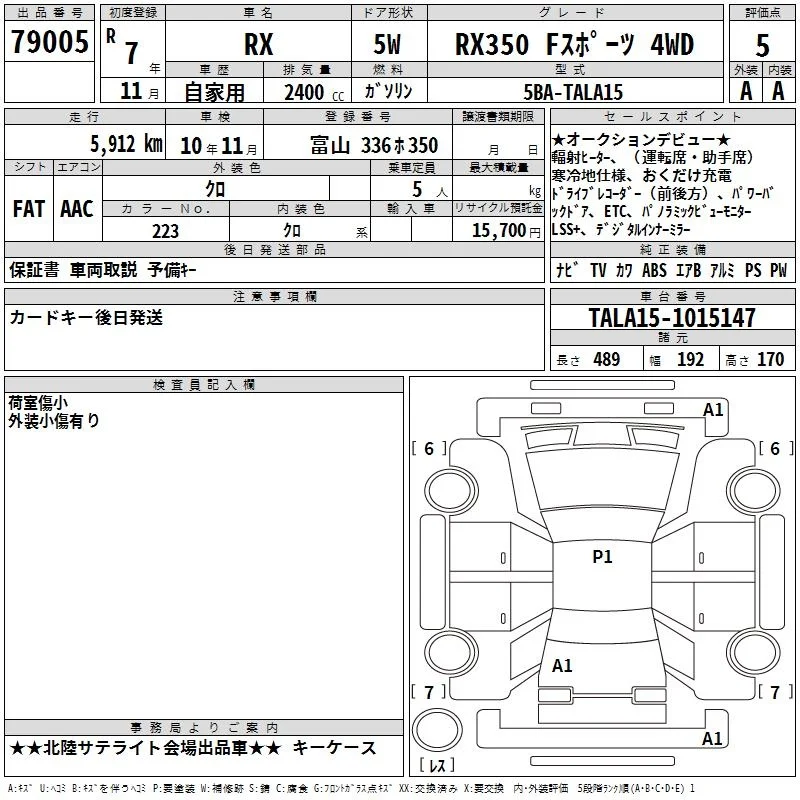Click the overall evaluation score 5
The height and width of the screenshot is (800, 800).
[762, 46]
